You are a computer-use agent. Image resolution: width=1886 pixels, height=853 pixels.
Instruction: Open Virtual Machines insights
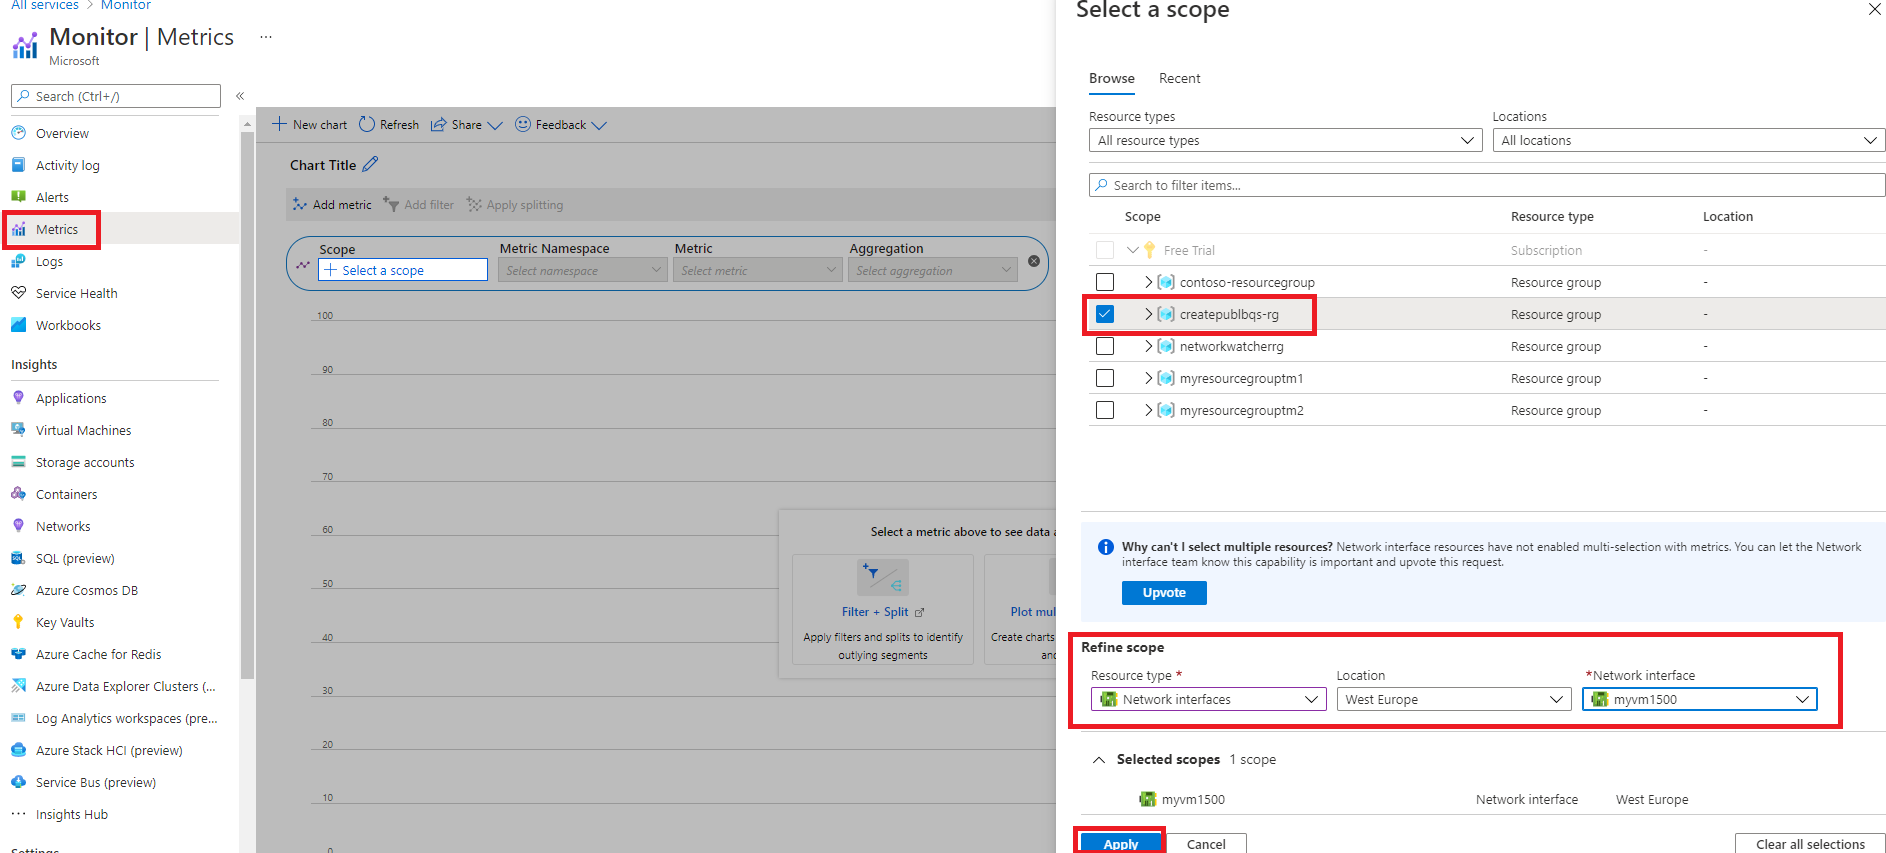(x=83, y=430)
